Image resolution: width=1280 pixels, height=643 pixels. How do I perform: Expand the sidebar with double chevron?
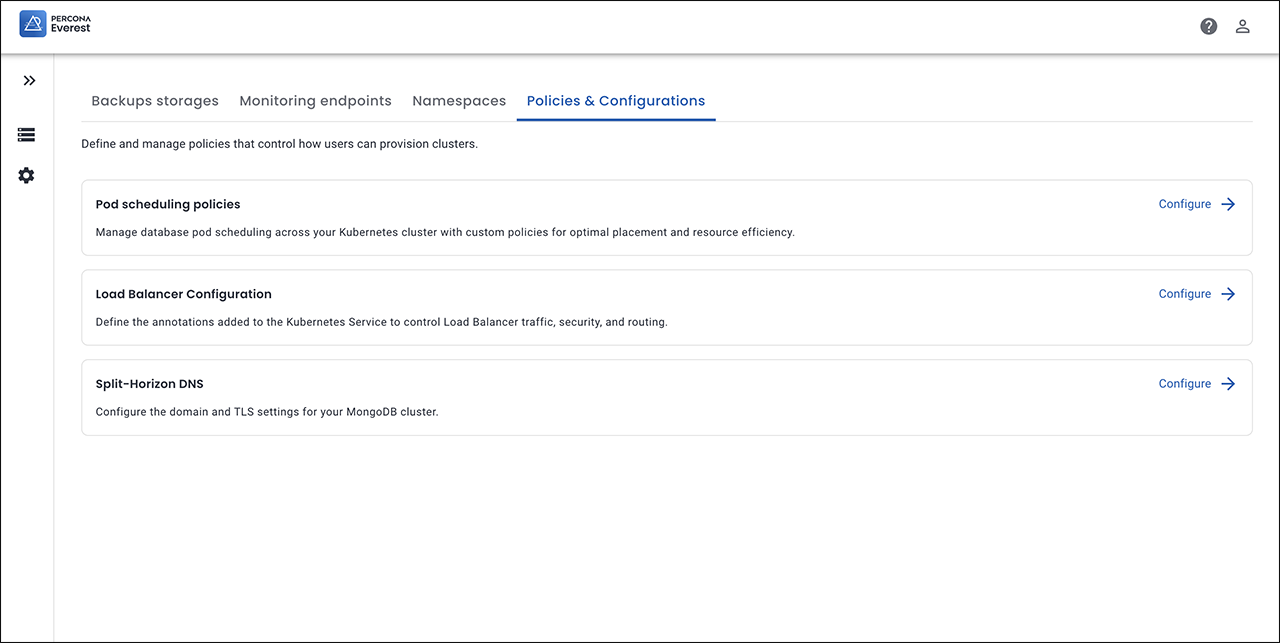click(x=29, y=81)
